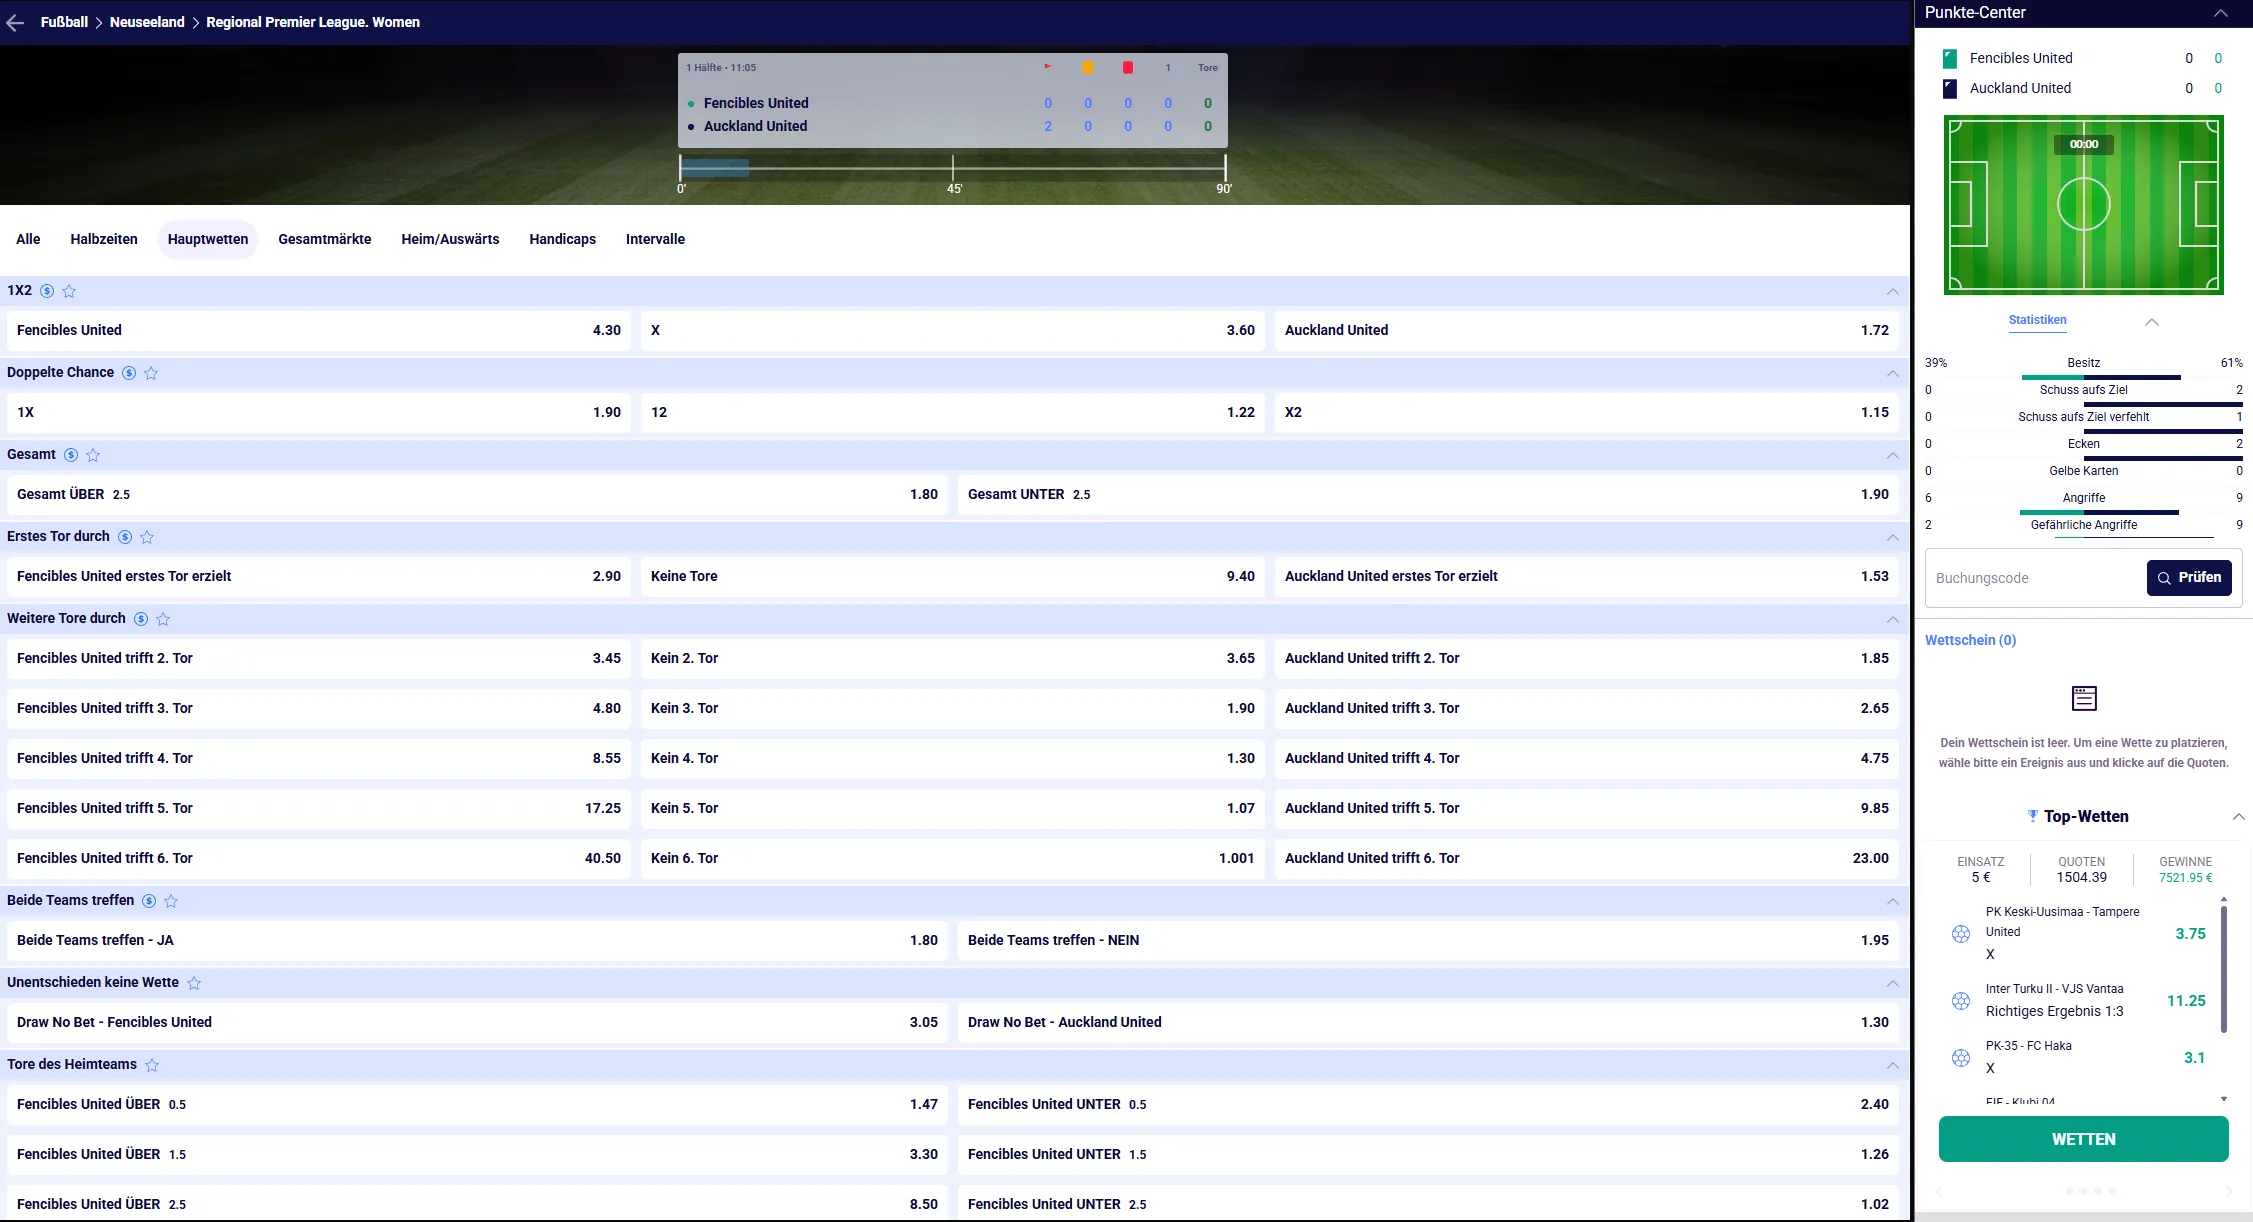Click the Top-Wetten trophy icon

pos(2032,816)
